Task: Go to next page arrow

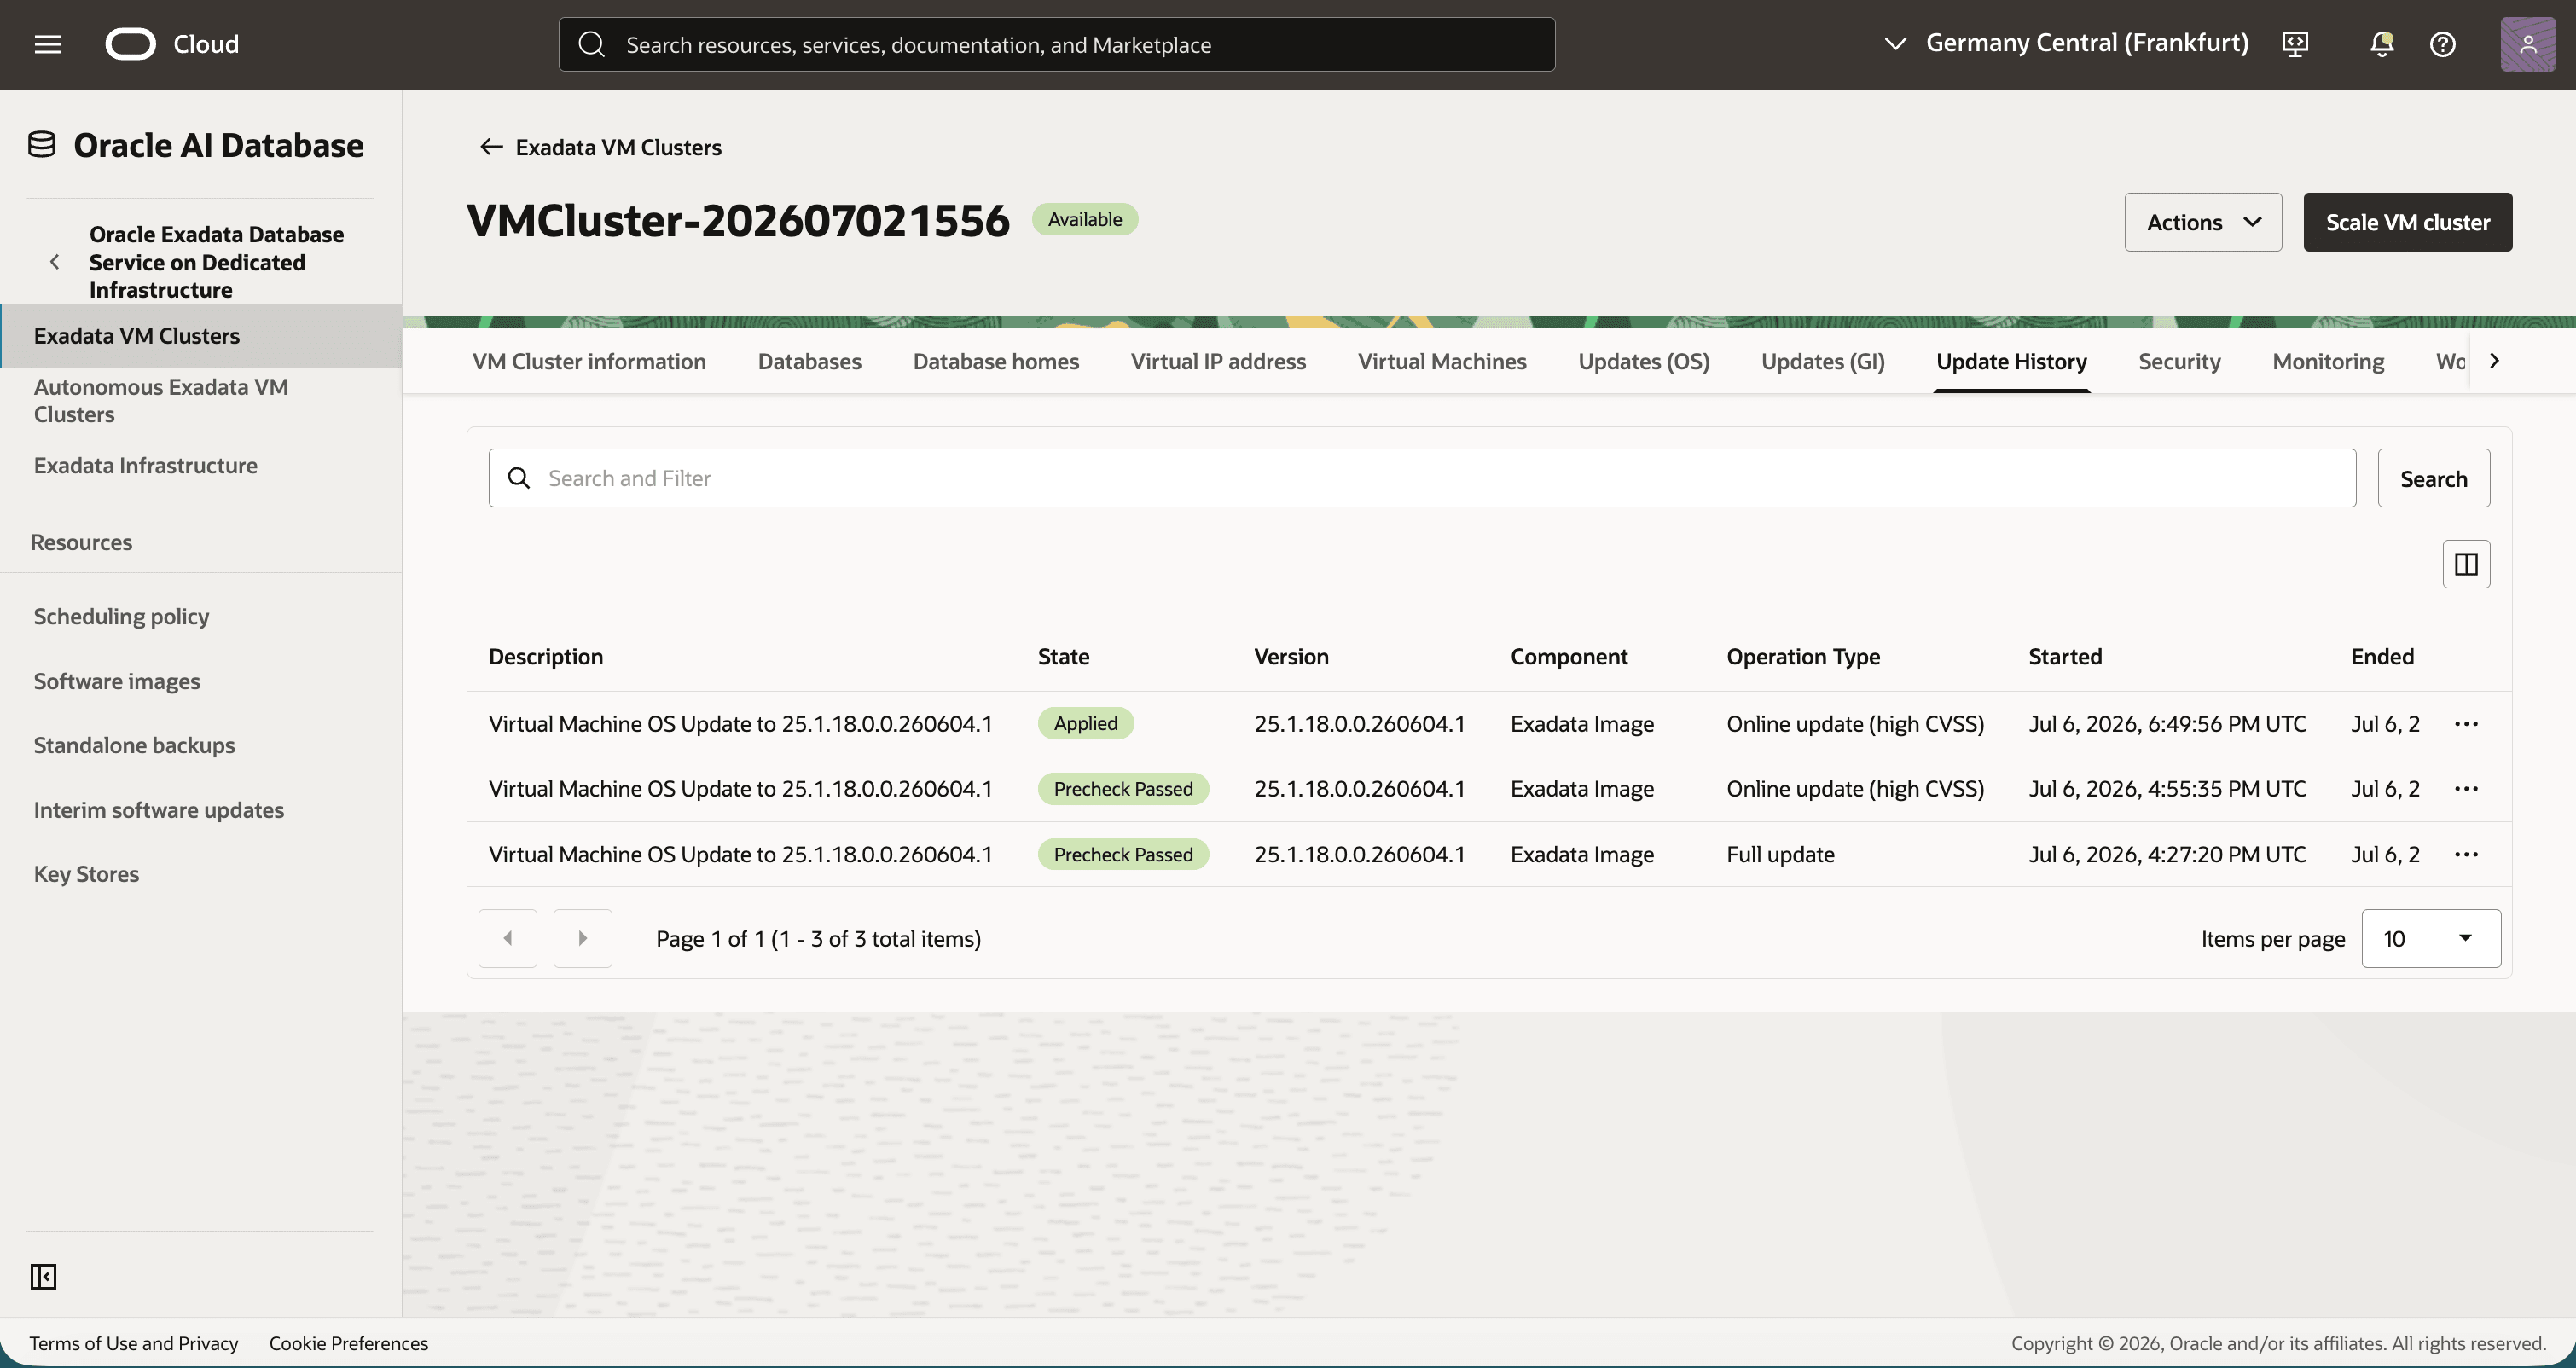Action: tap(583, 938)
